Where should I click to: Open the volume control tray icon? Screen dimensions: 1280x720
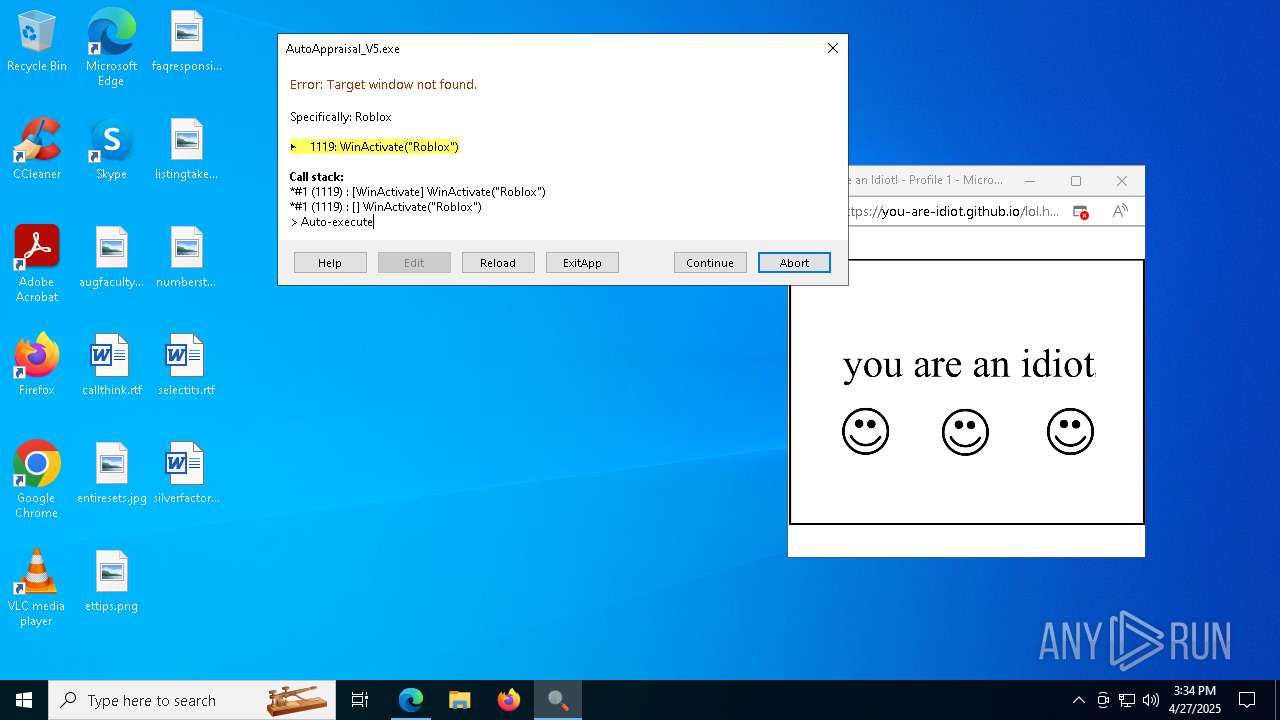(x=1151, y=700)
